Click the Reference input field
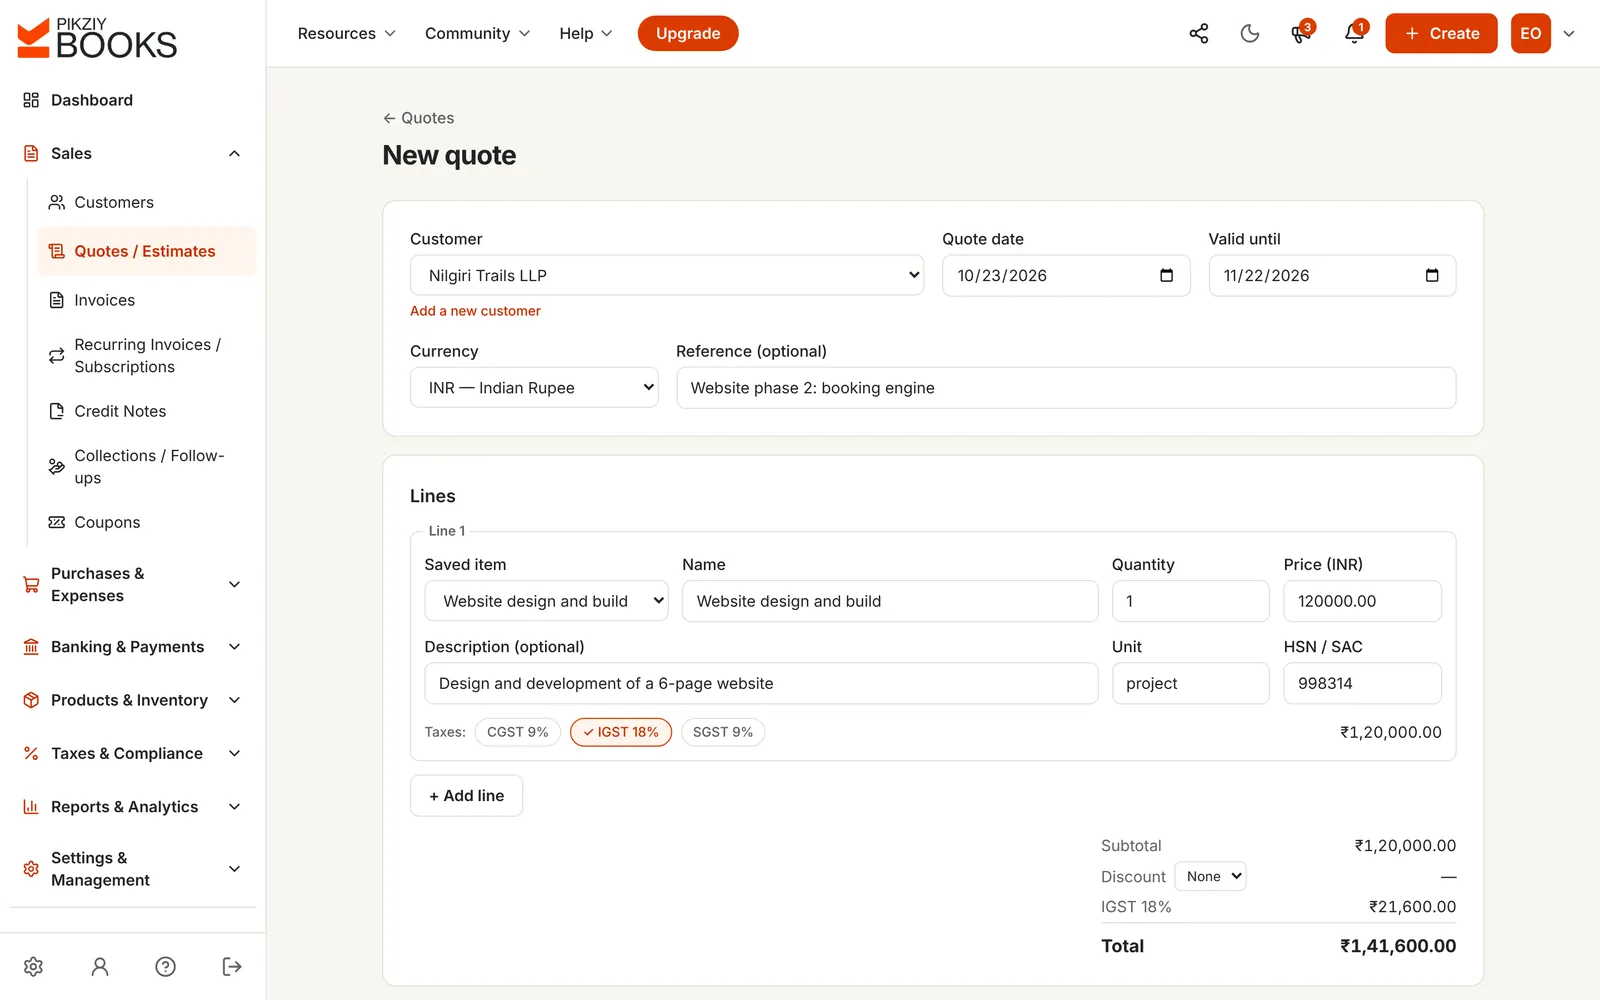Screen dimensions: 1600x1000 coord(1066,388)
